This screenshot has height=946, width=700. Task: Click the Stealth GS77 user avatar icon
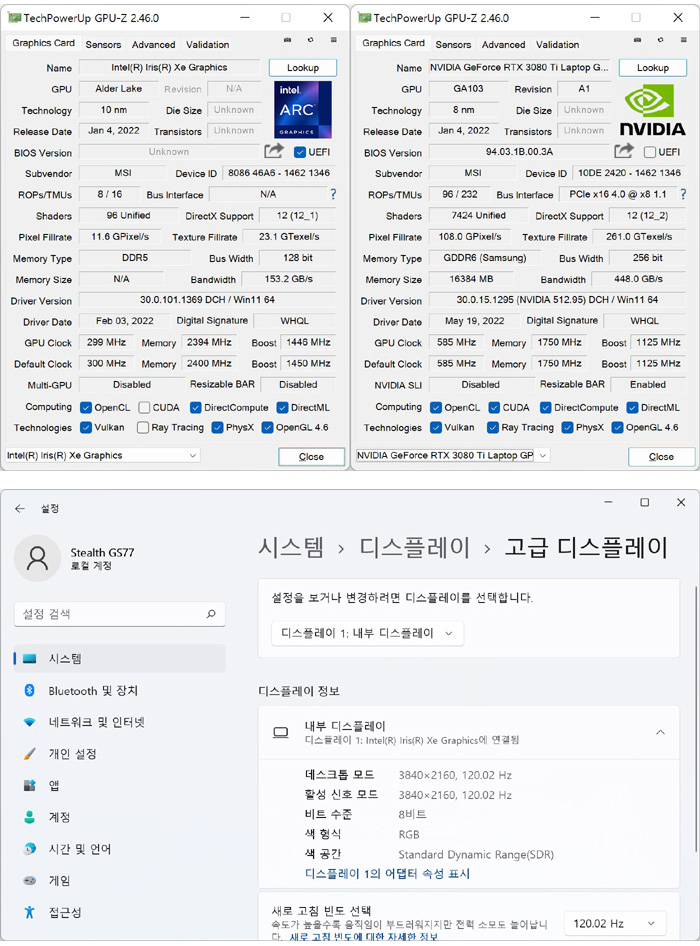click(x=37, y=558)
